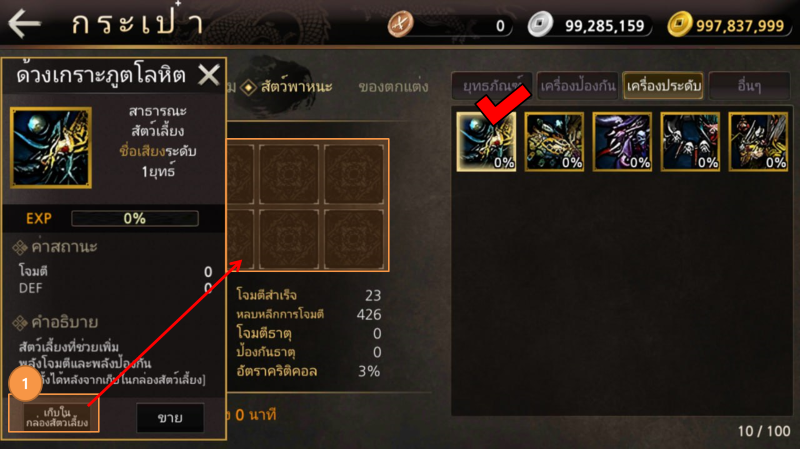Click the gold coin currency icon

(680, 24)
